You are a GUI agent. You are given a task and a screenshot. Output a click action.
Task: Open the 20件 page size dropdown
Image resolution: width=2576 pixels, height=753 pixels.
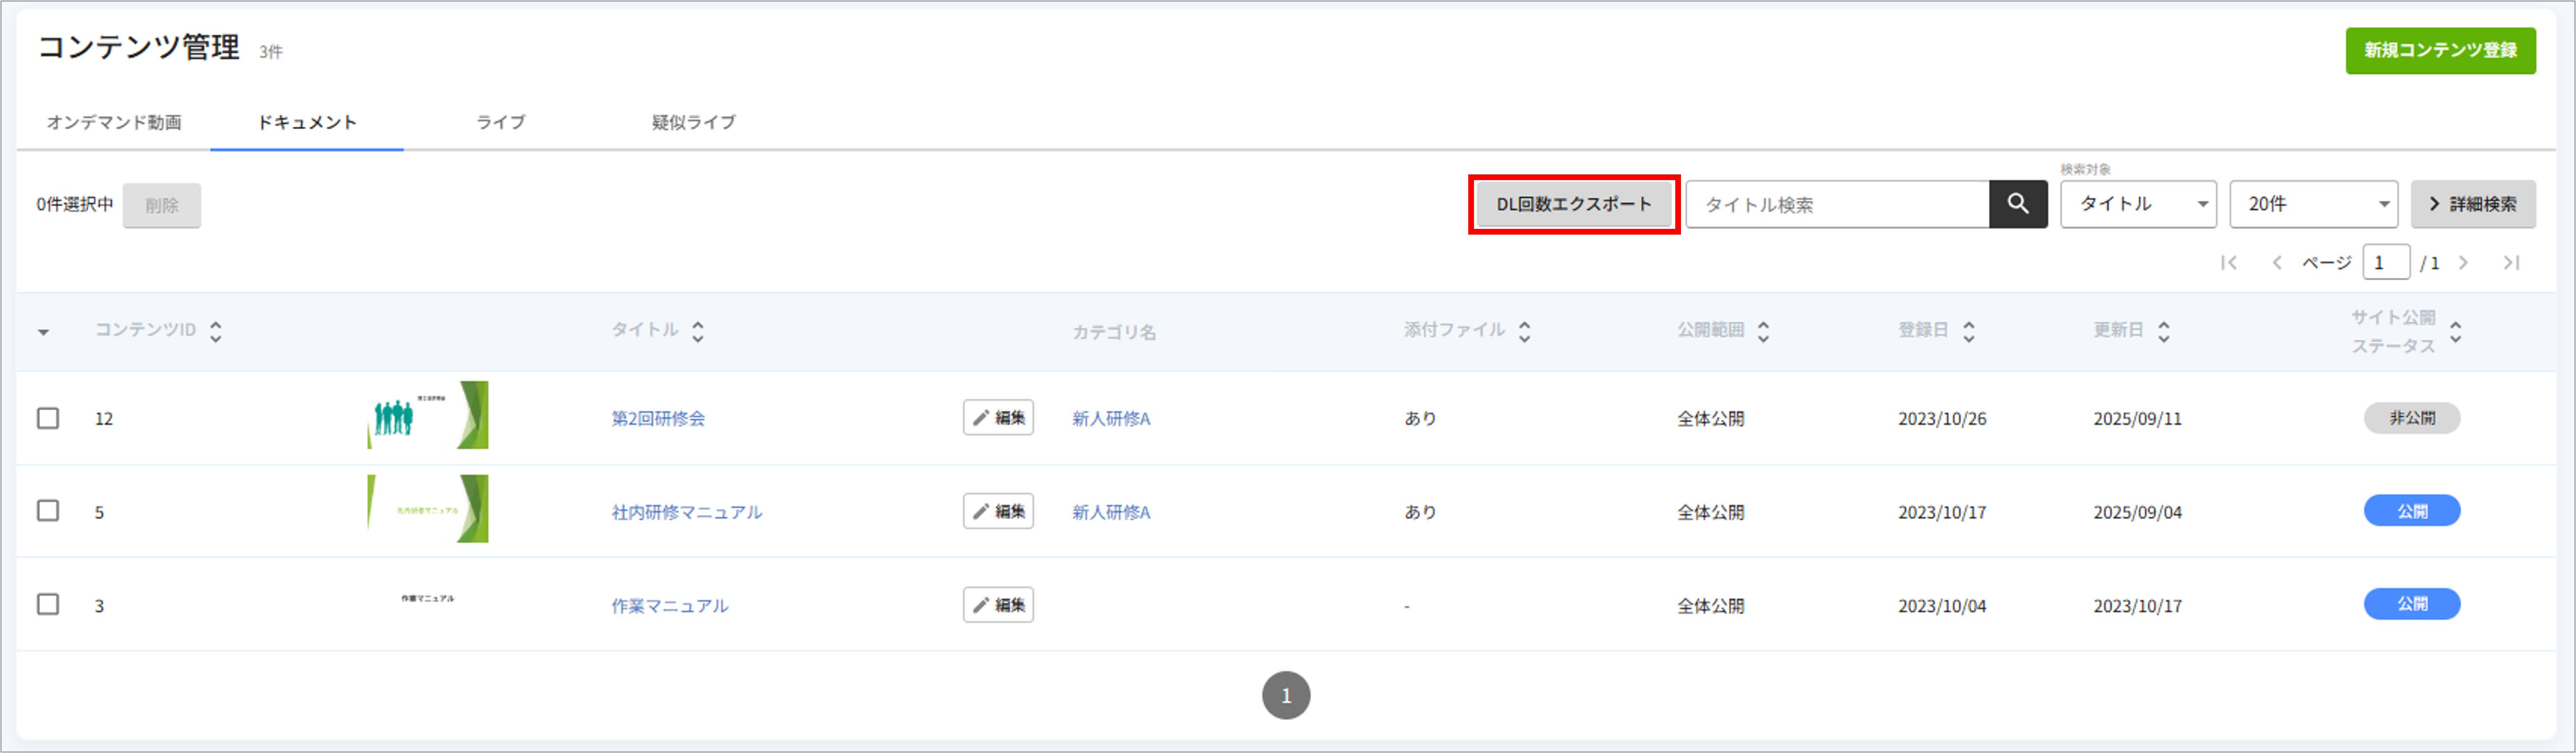pos(2313,204)
